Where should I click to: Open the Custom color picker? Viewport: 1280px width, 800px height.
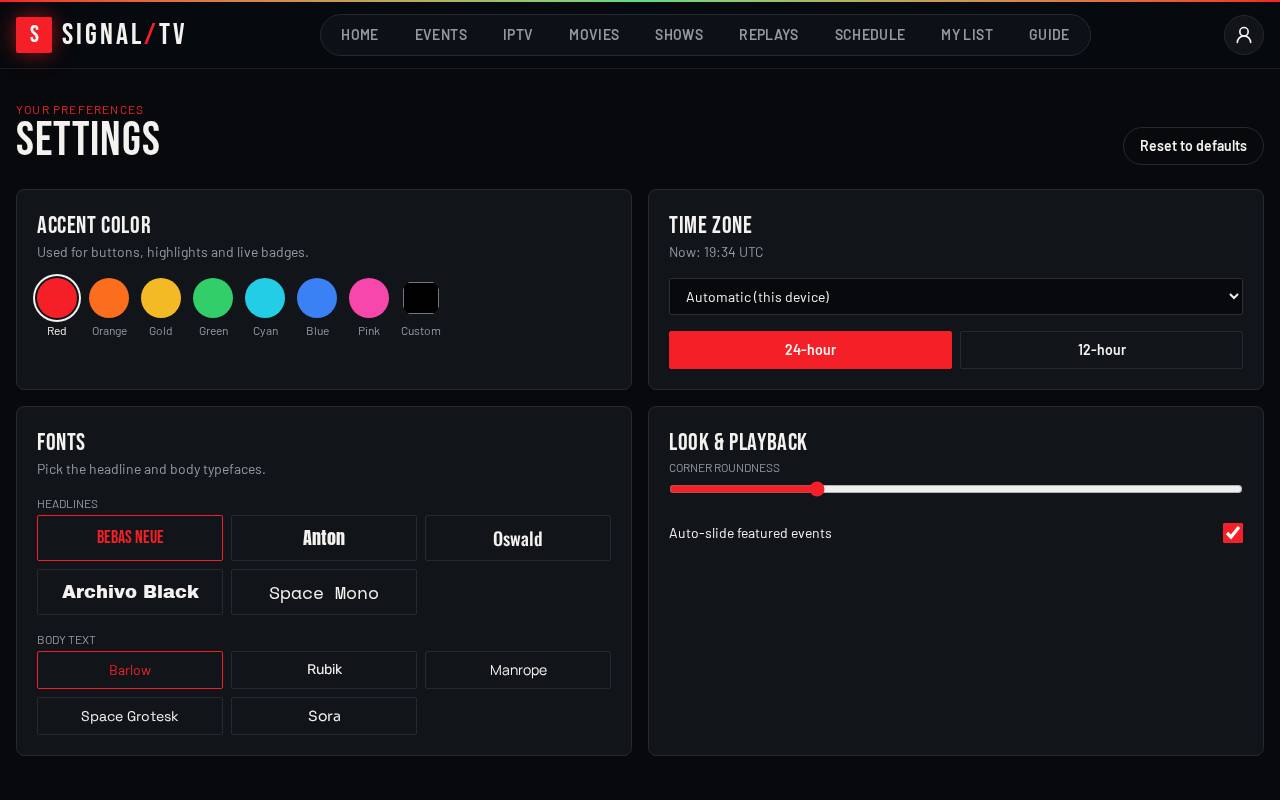pyautogui.click(x=421, y=298)
